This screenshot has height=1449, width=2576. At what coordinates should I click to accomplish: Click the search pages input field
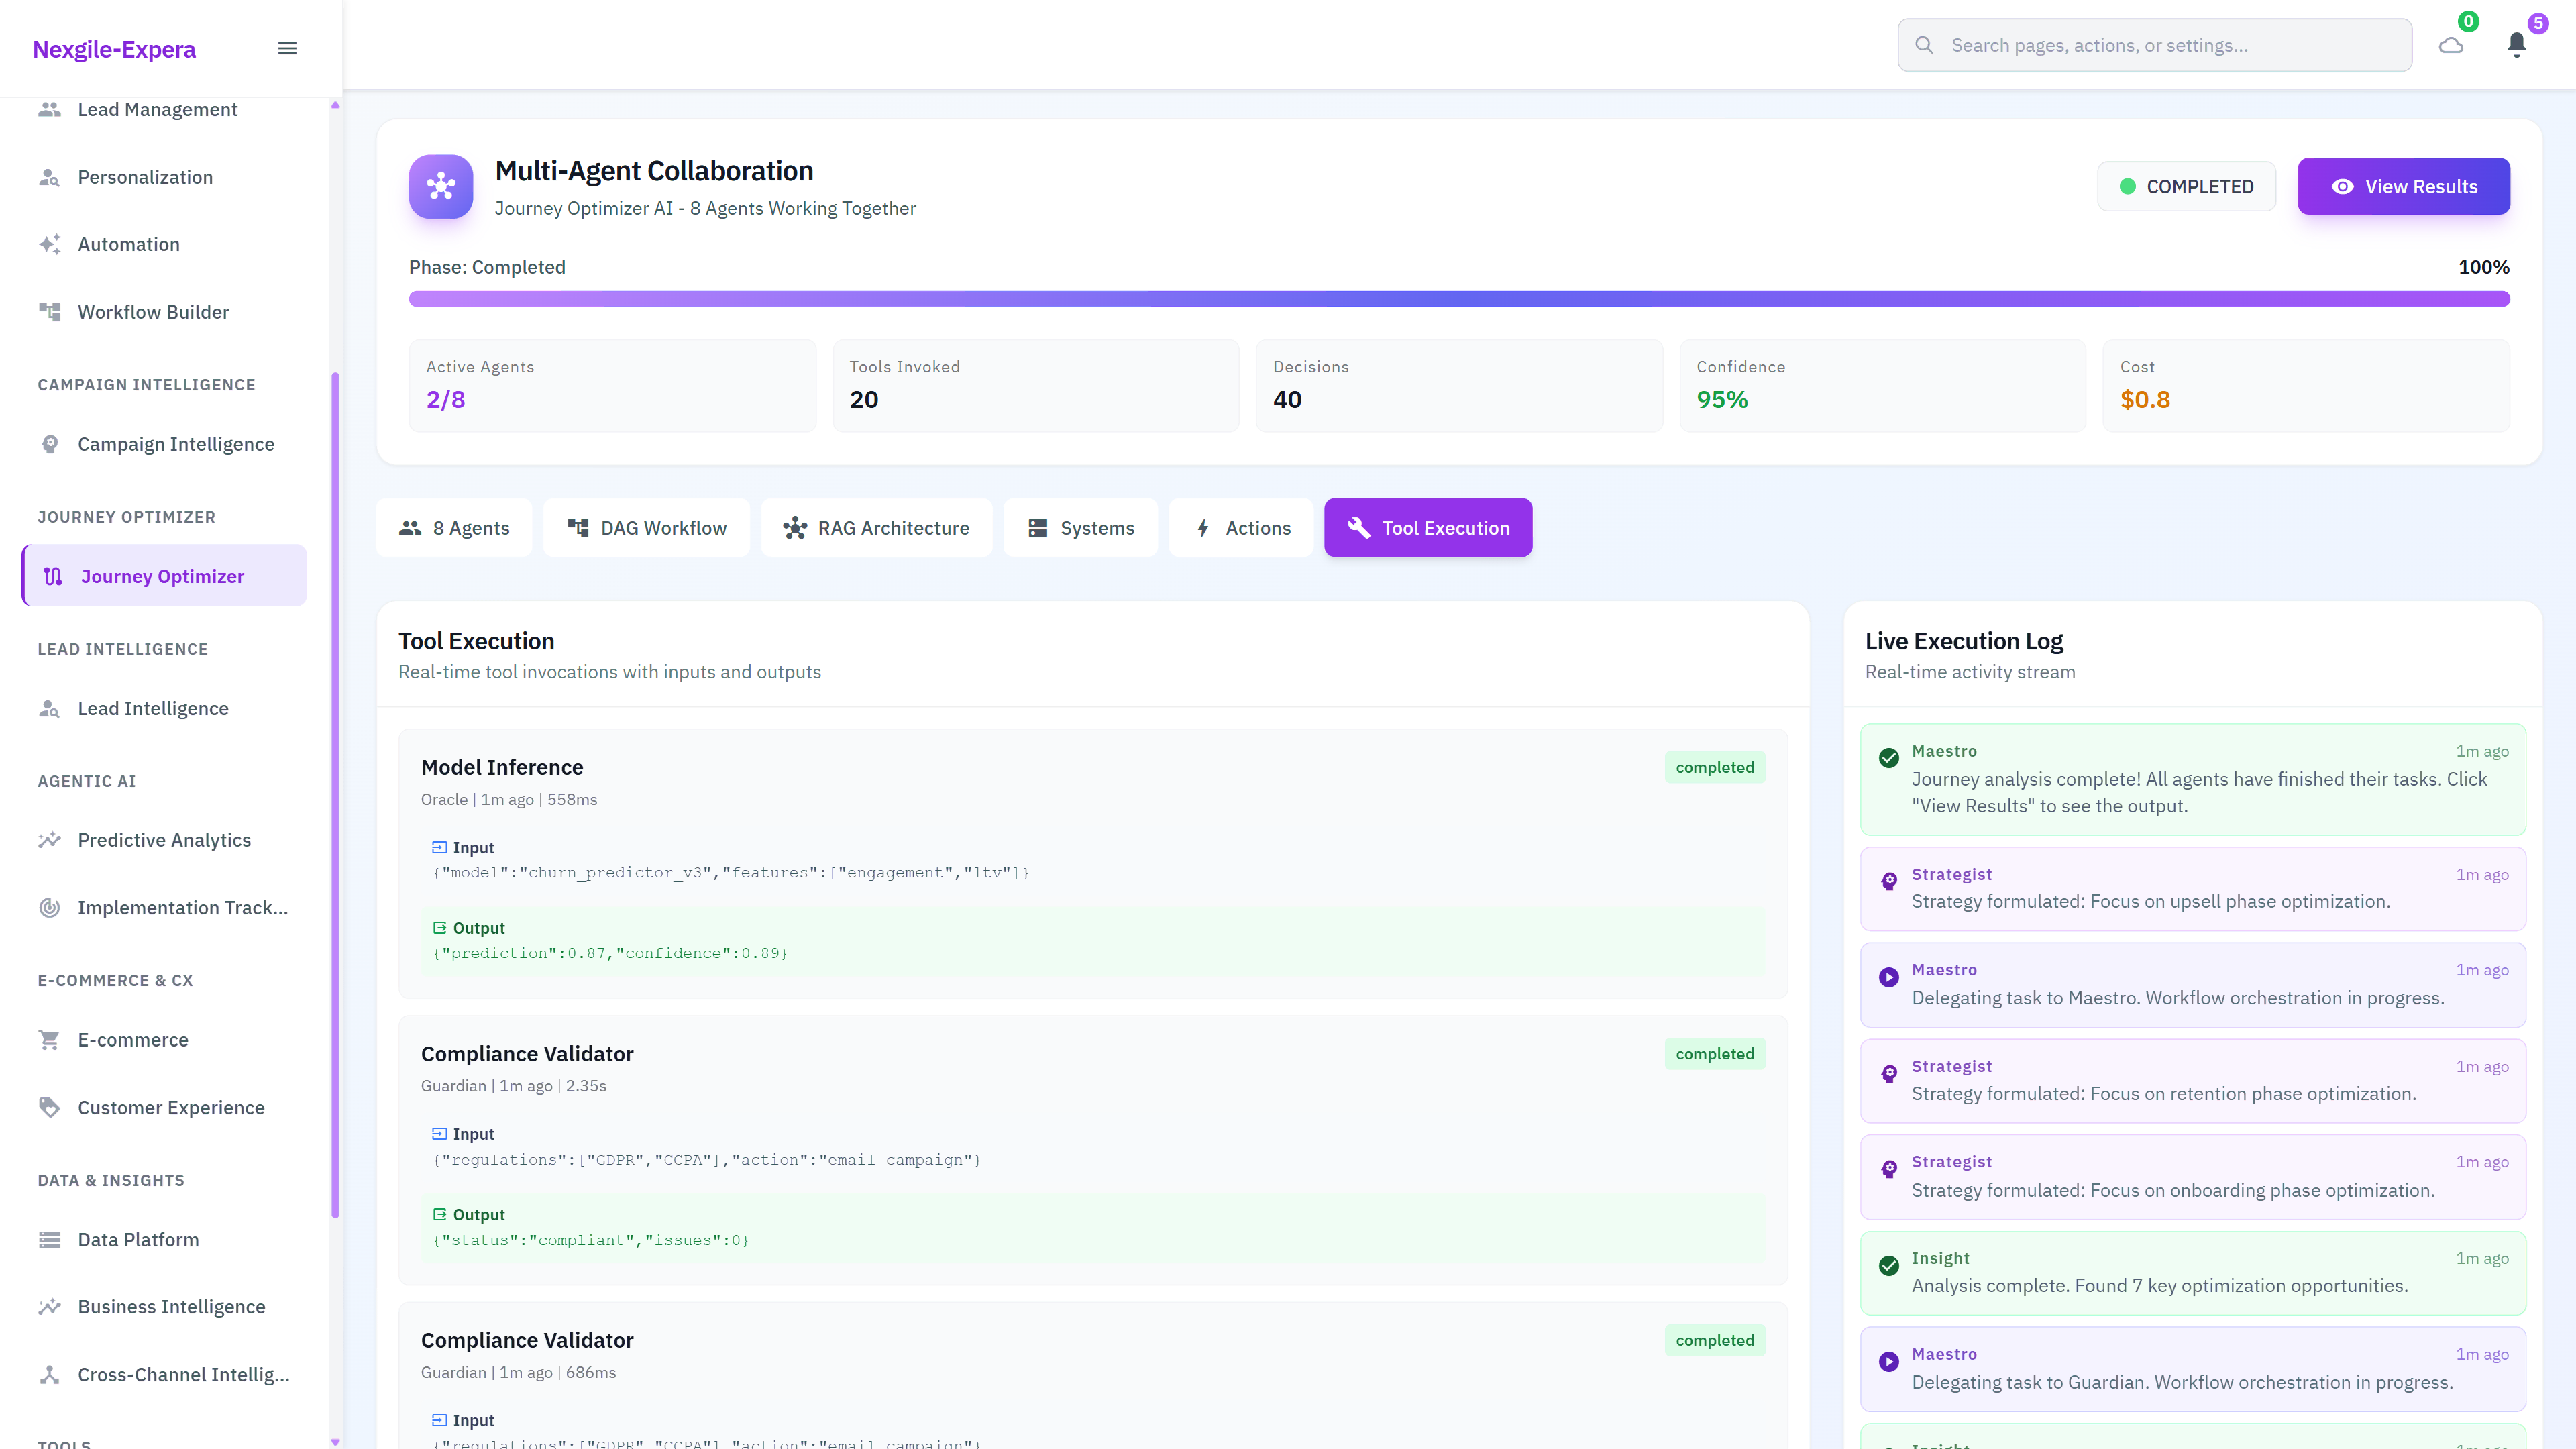pos(2153,45)
